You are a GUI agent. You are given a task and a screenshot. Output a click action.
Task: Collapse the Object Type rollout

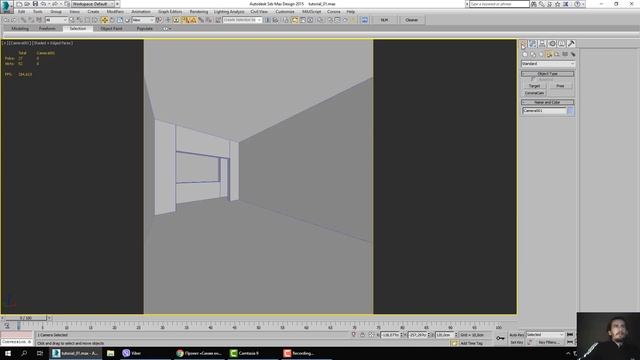point(548,74)
